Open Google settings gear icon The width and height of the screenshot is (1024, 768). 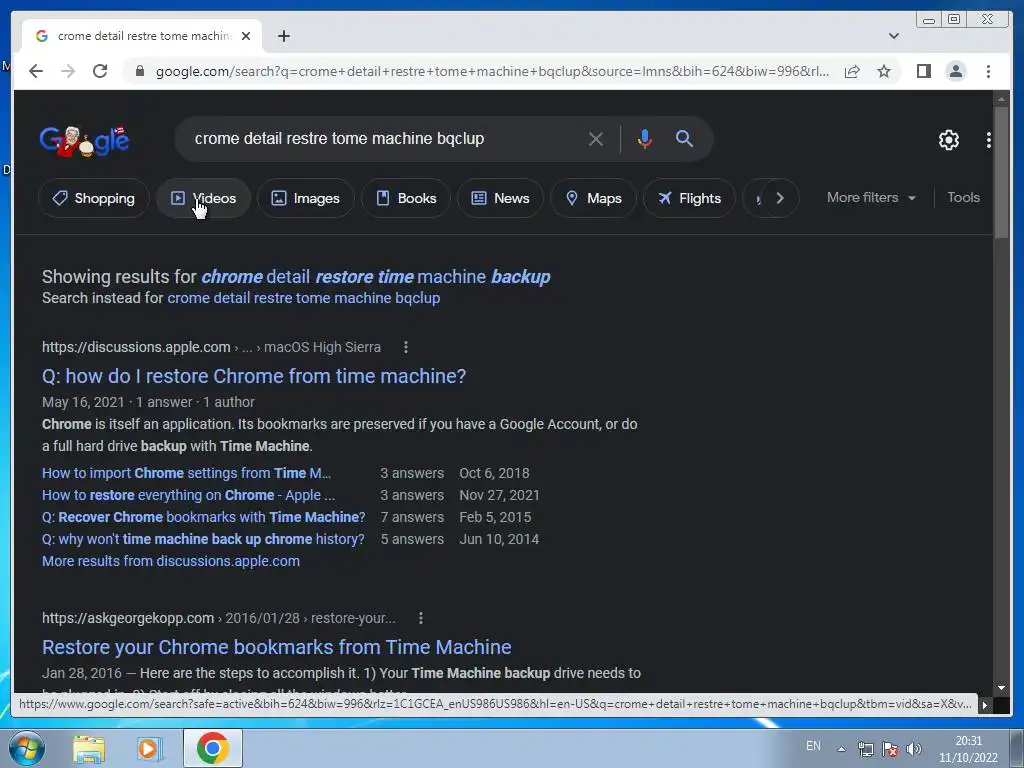coord(948,140)
